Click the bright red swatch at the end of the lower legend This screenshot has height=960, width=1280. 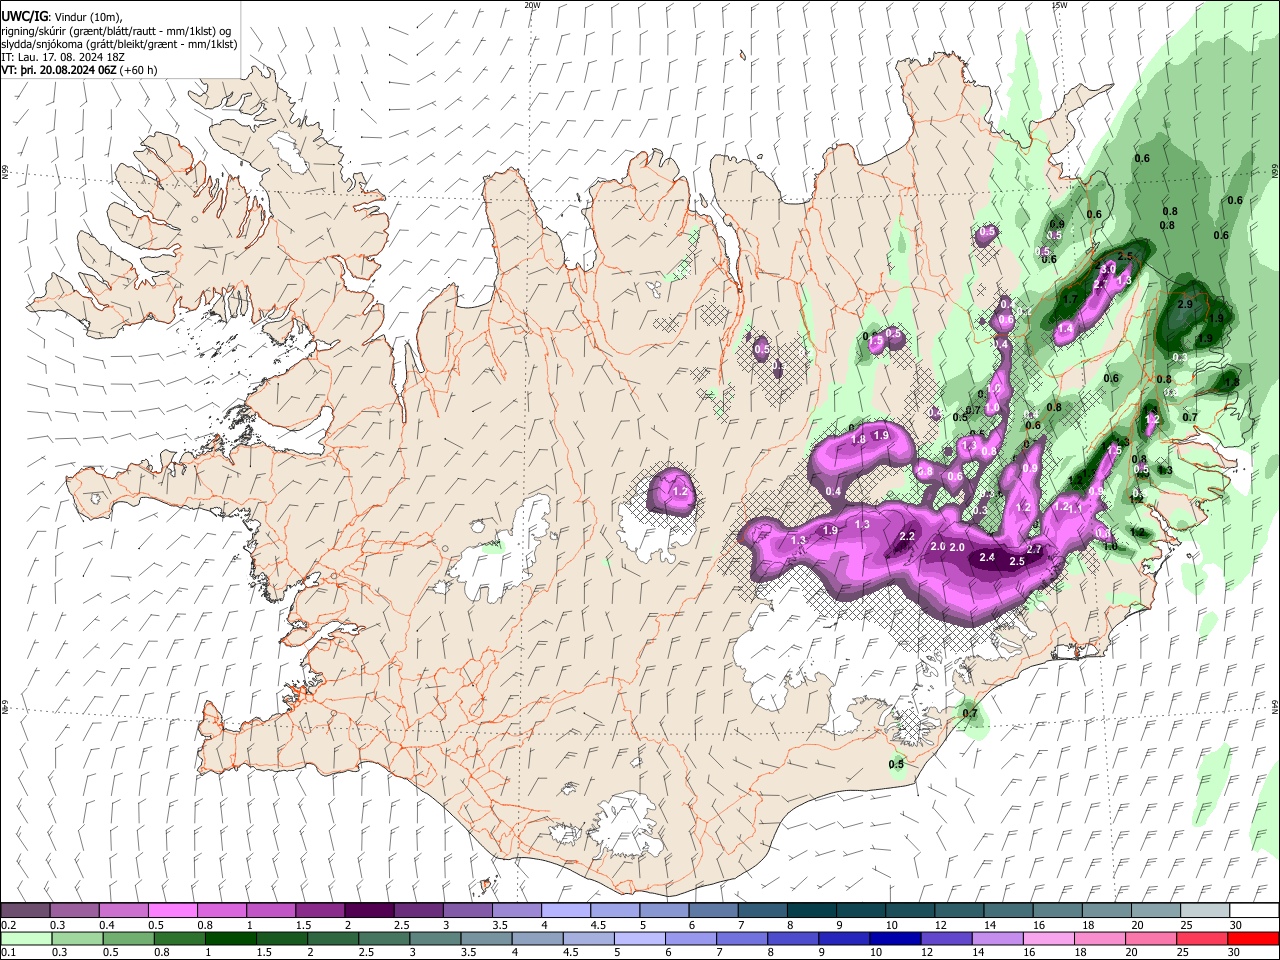click(x=1254, y=938)
